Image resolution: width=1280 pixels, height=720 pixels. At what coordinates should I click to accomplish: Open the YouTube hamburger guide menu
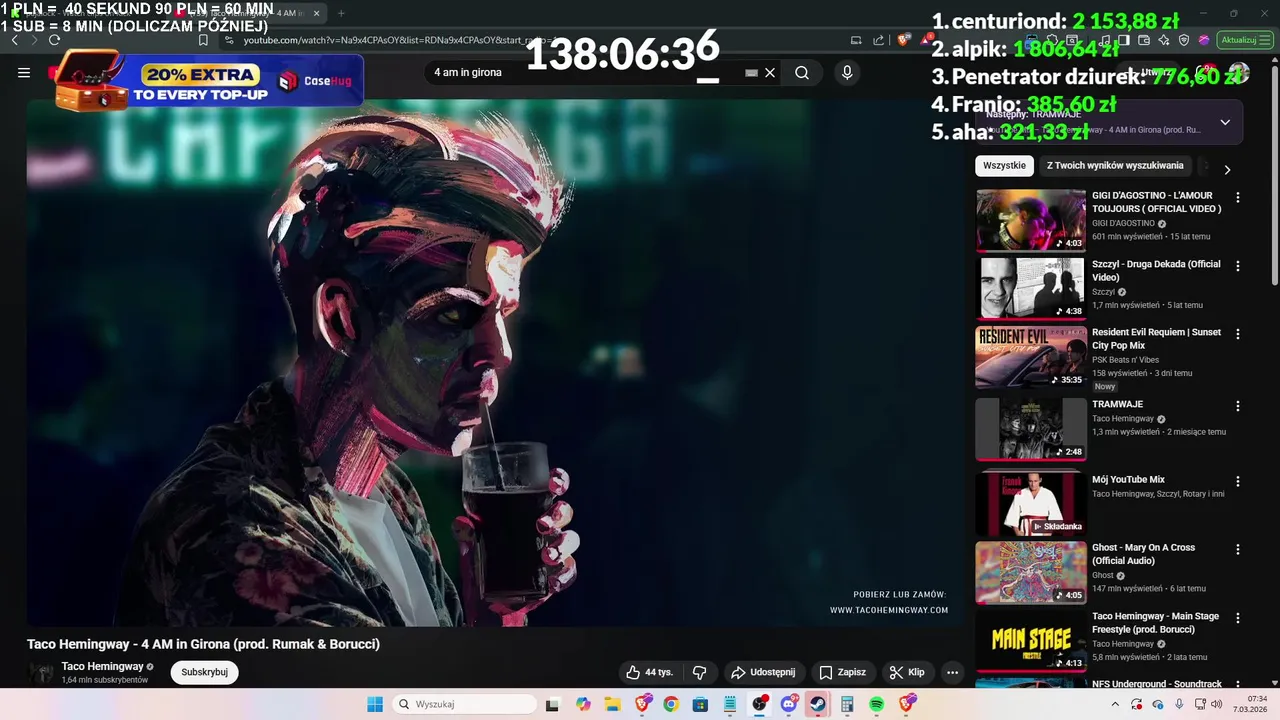coord(24,72)
